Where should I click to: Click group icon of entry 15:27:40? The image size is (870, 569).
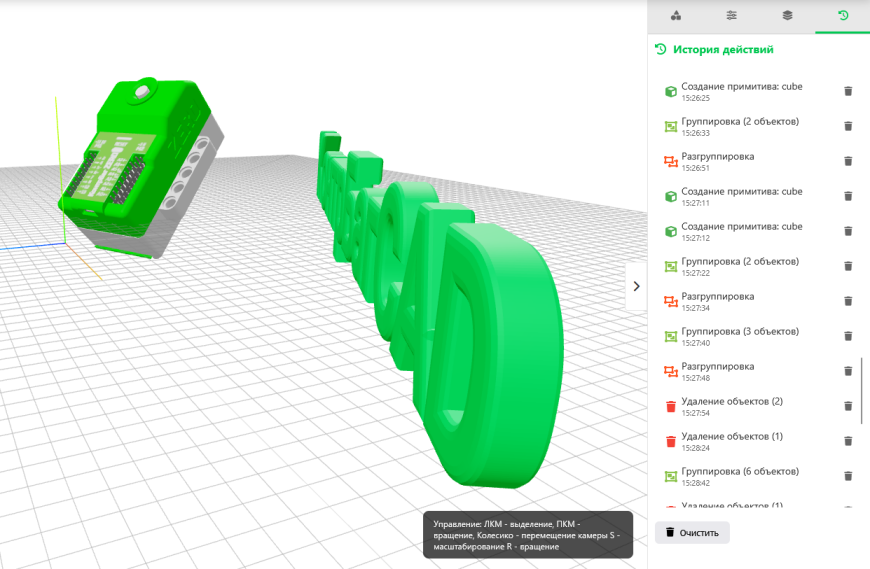(671, 336)
